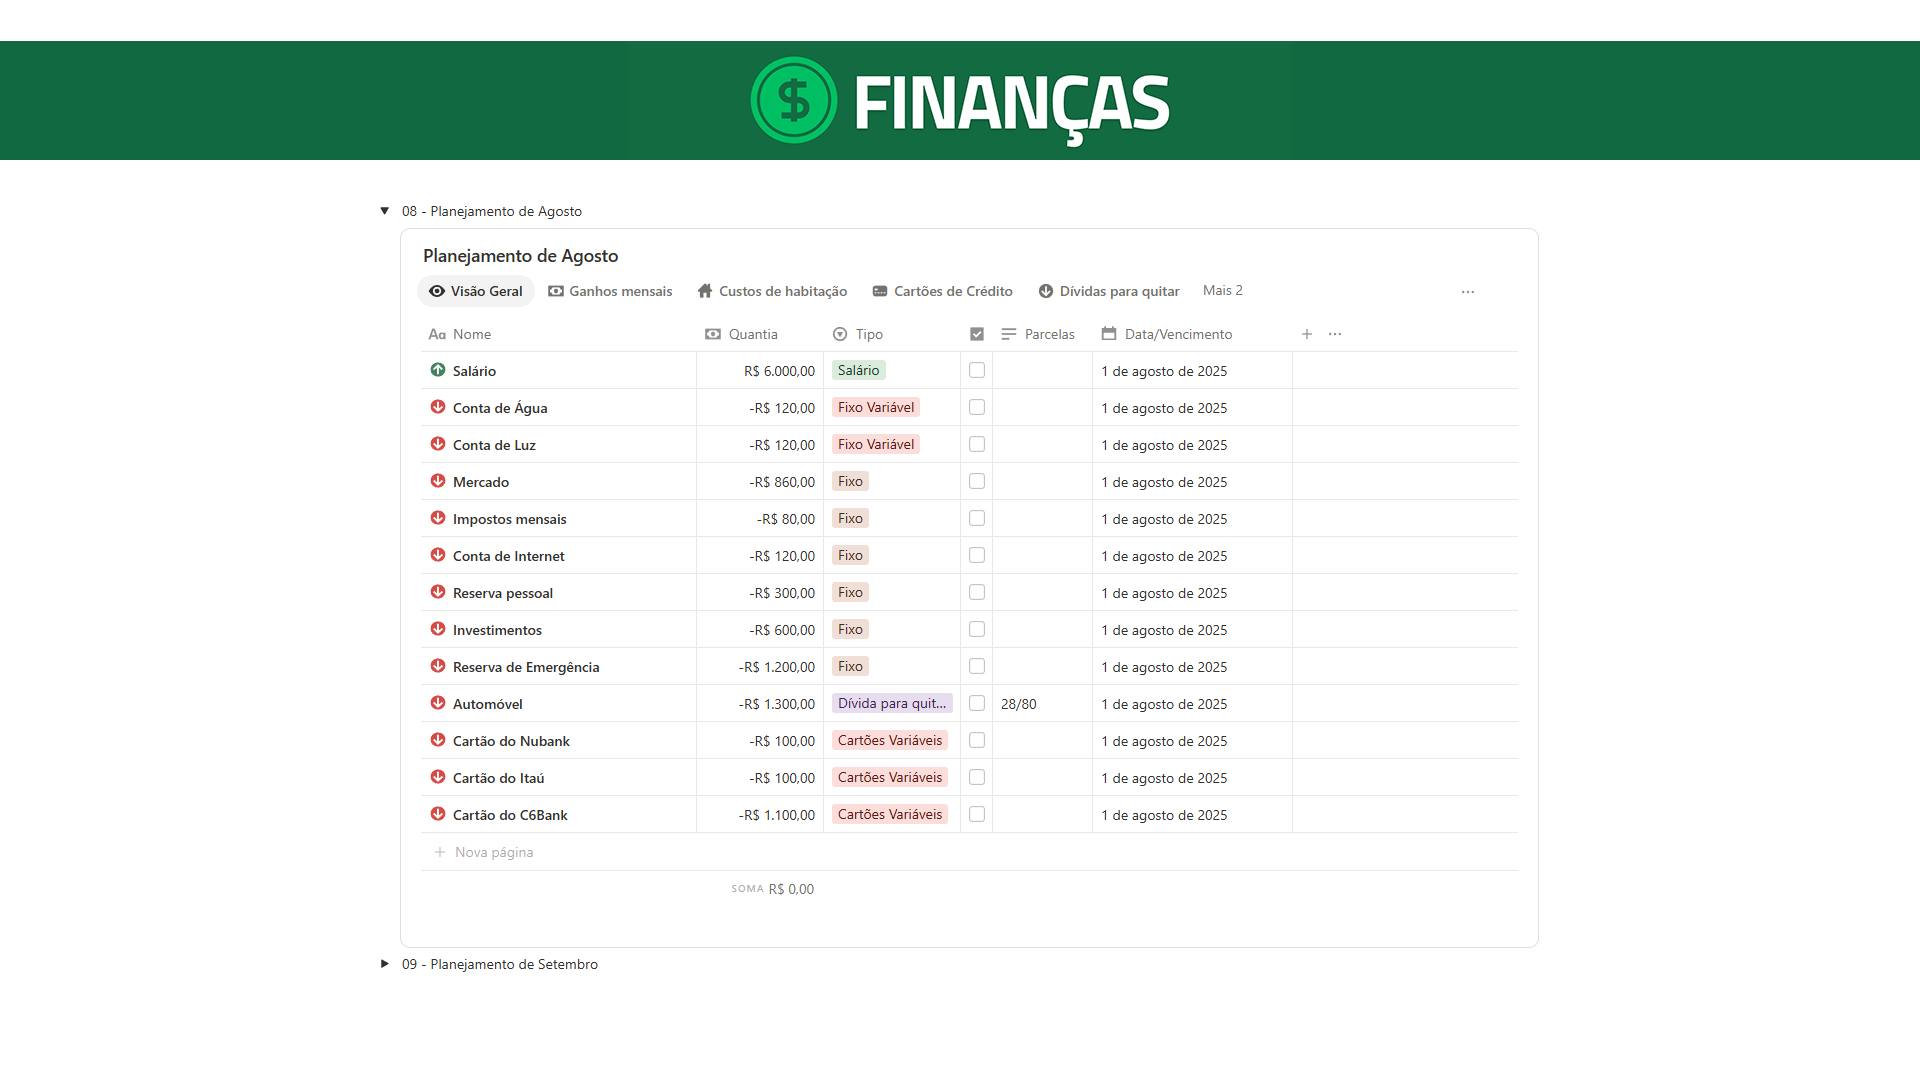Open the Mais 2 hidden views dropdown
This screenshot has height=1080, width=1920.
tap(1222, 291)
